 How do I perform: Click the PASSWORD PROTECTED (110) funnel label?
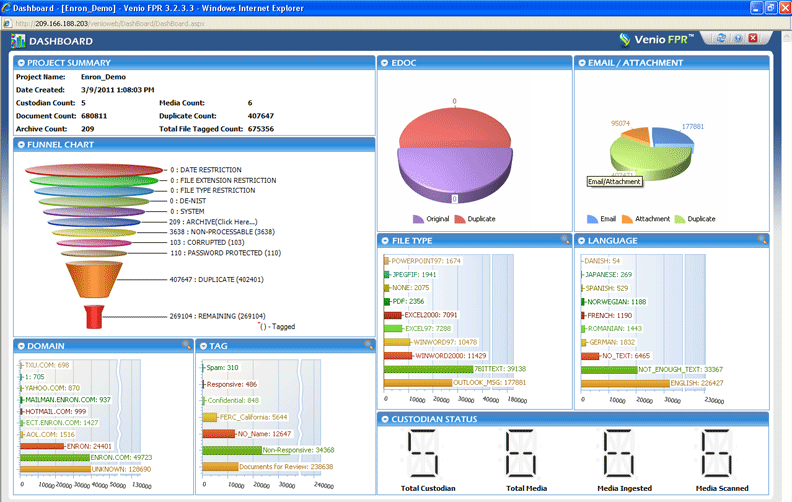click(x=226, y=253)
